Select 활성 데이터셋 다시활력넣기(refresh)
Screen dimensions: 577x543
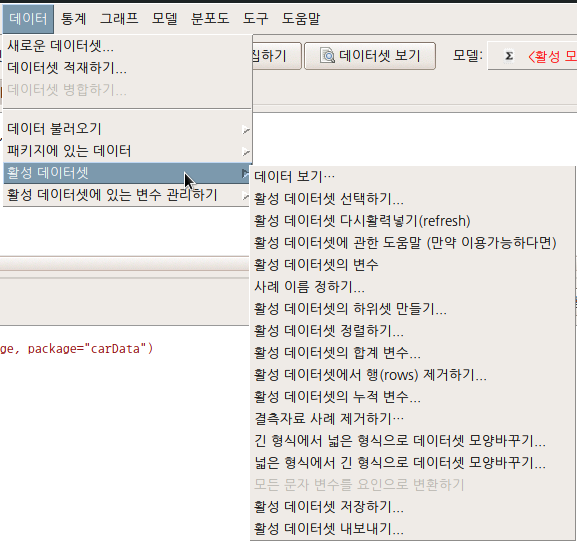click(x=412, y=221)
